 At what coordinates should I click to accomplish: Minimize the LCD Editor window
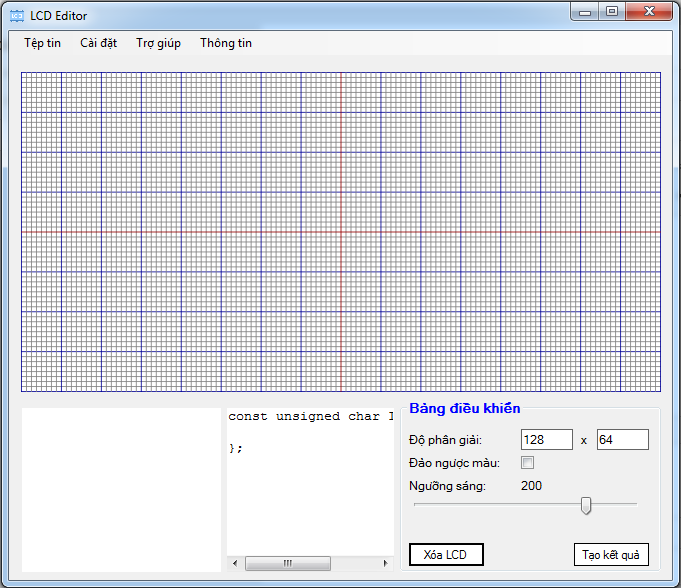585,12
